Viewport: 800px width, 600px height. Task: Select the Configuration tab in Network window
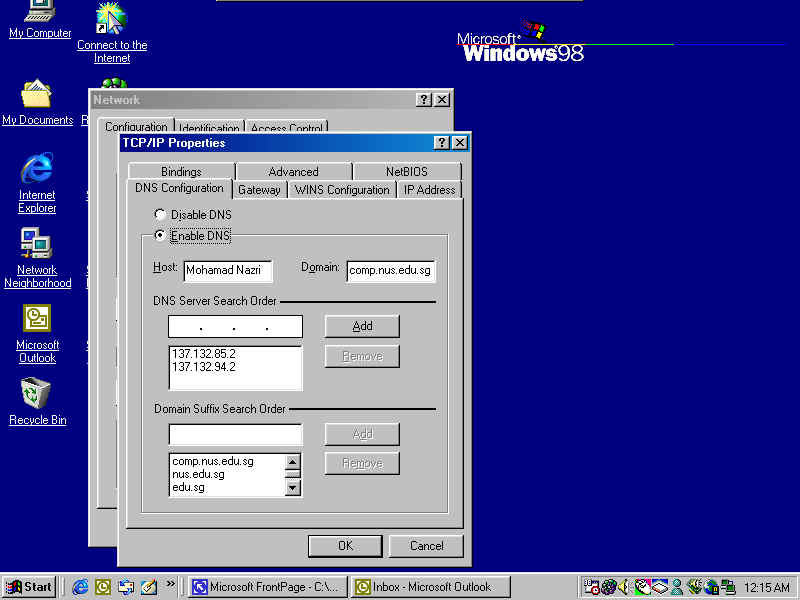(x=136, y=126)
